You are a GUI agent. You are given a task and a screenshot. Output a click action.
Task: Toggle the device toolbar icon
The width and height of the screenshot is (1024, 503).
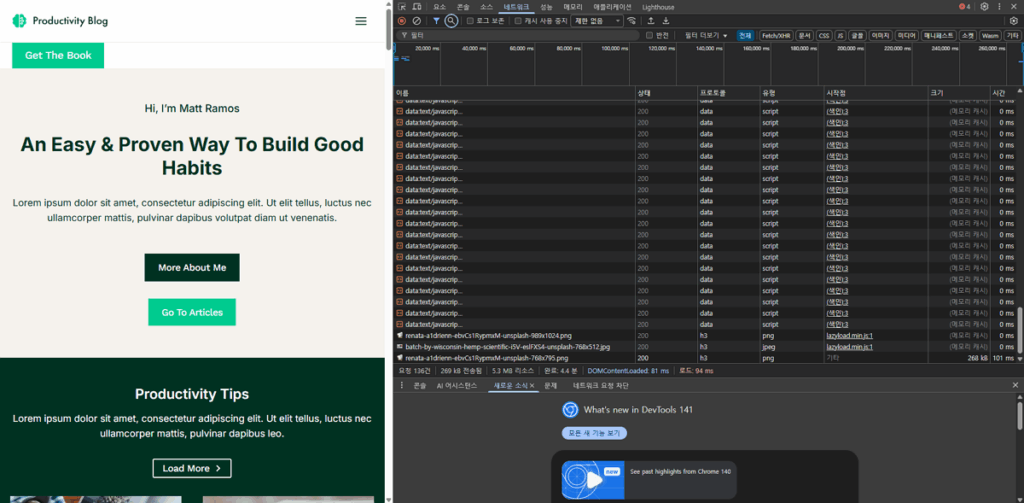(x=416, y=6)
